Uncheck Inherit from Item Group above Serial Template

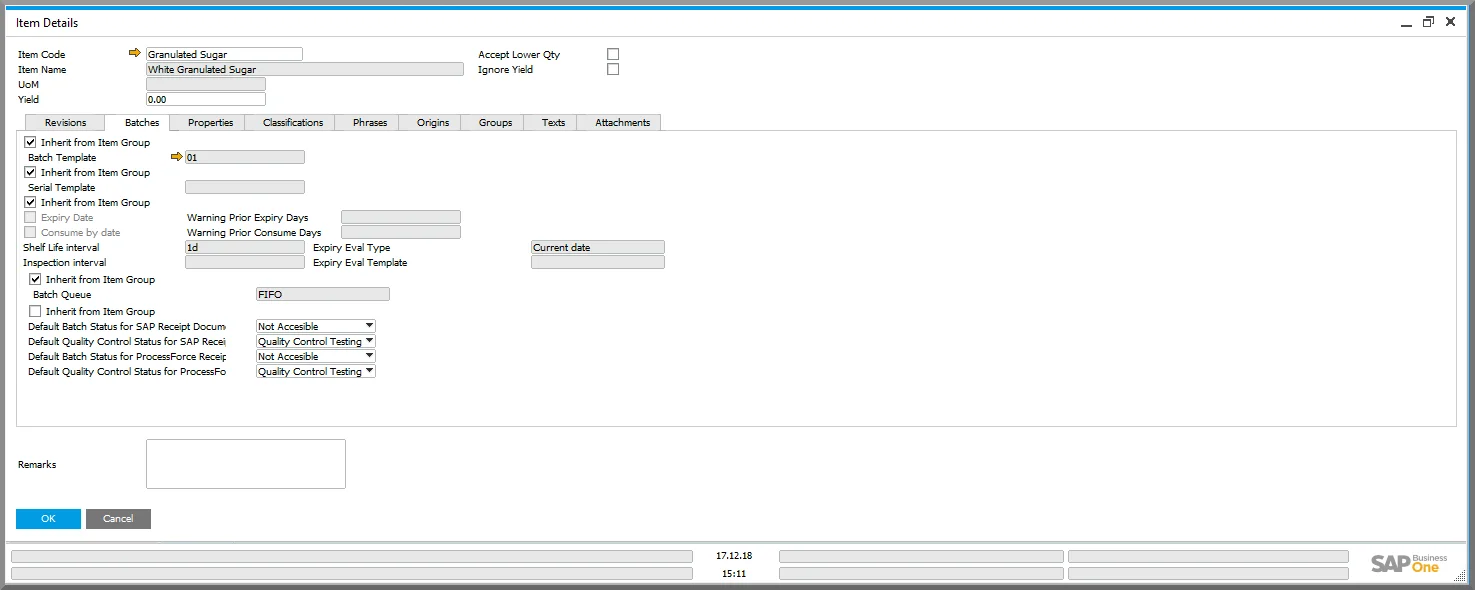[31, 172]
